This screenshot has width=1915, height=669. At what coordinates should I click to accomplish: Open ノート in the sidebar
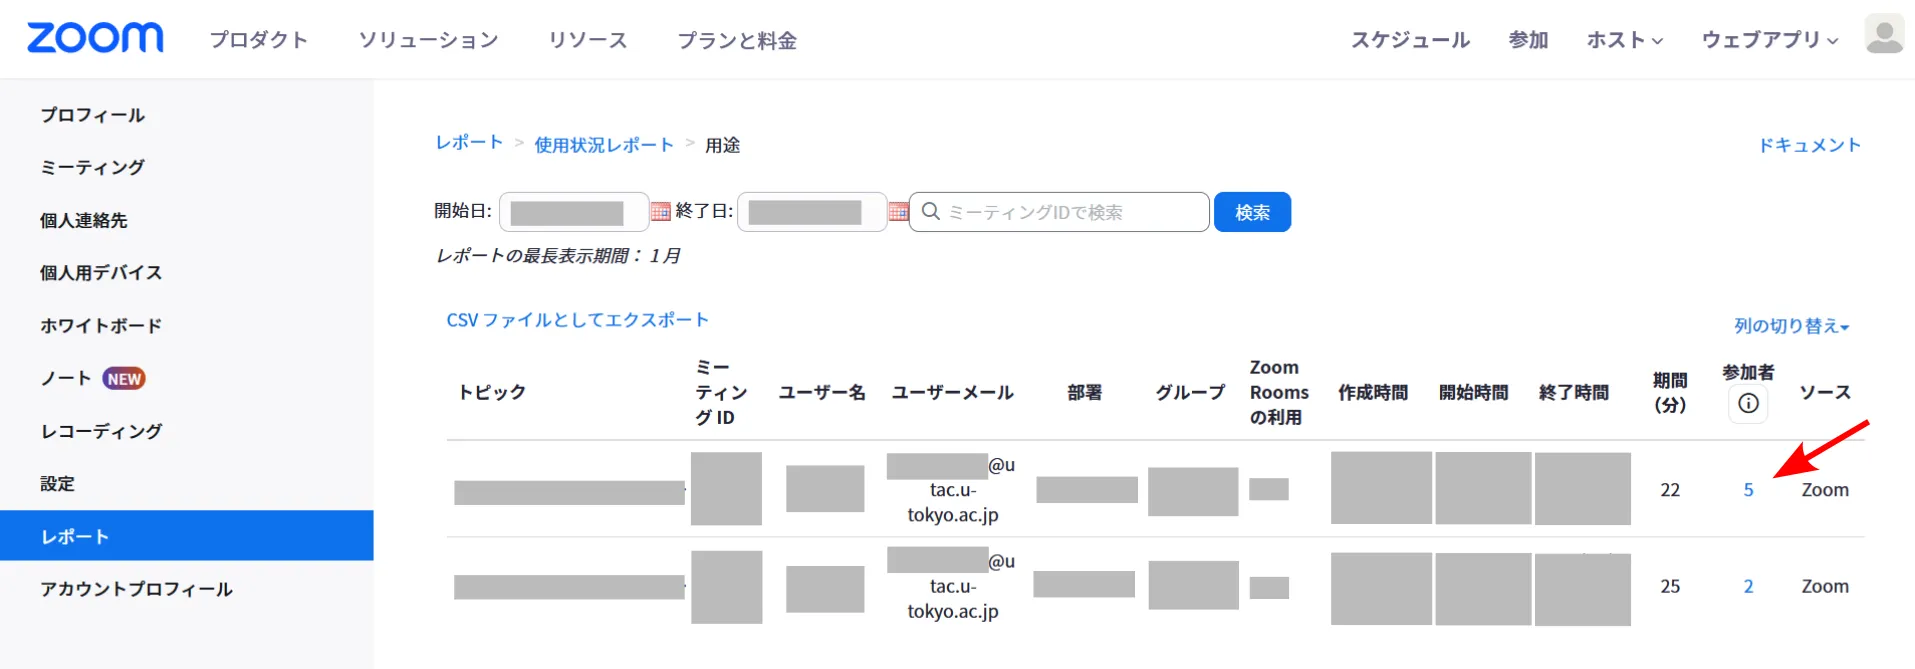click(x=66, y=378)
